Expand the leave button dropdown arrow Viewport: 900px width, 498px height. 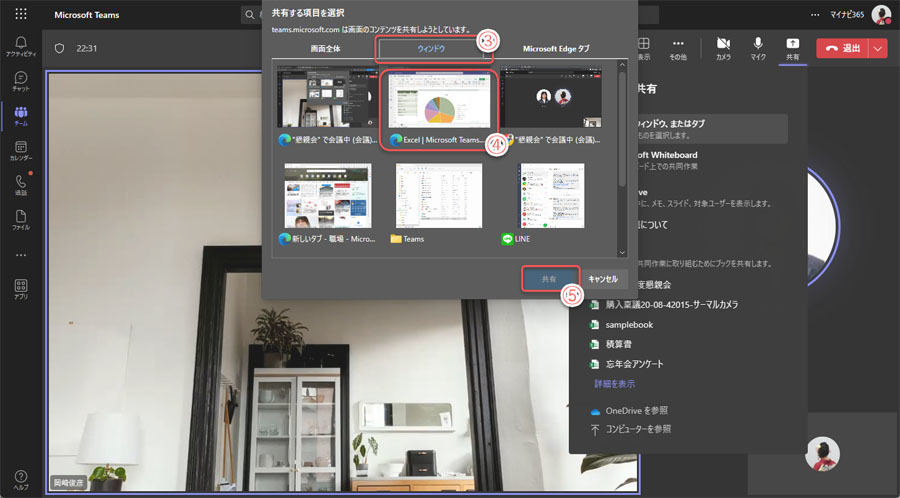click(x=878, y=49)
